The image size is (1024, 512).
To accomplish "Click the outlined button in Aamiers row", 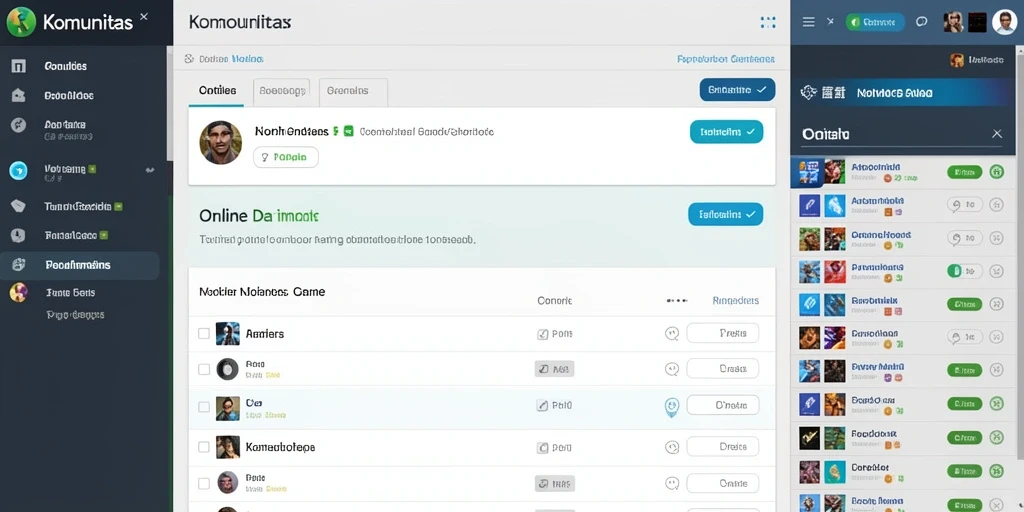I will pos(722,333).
